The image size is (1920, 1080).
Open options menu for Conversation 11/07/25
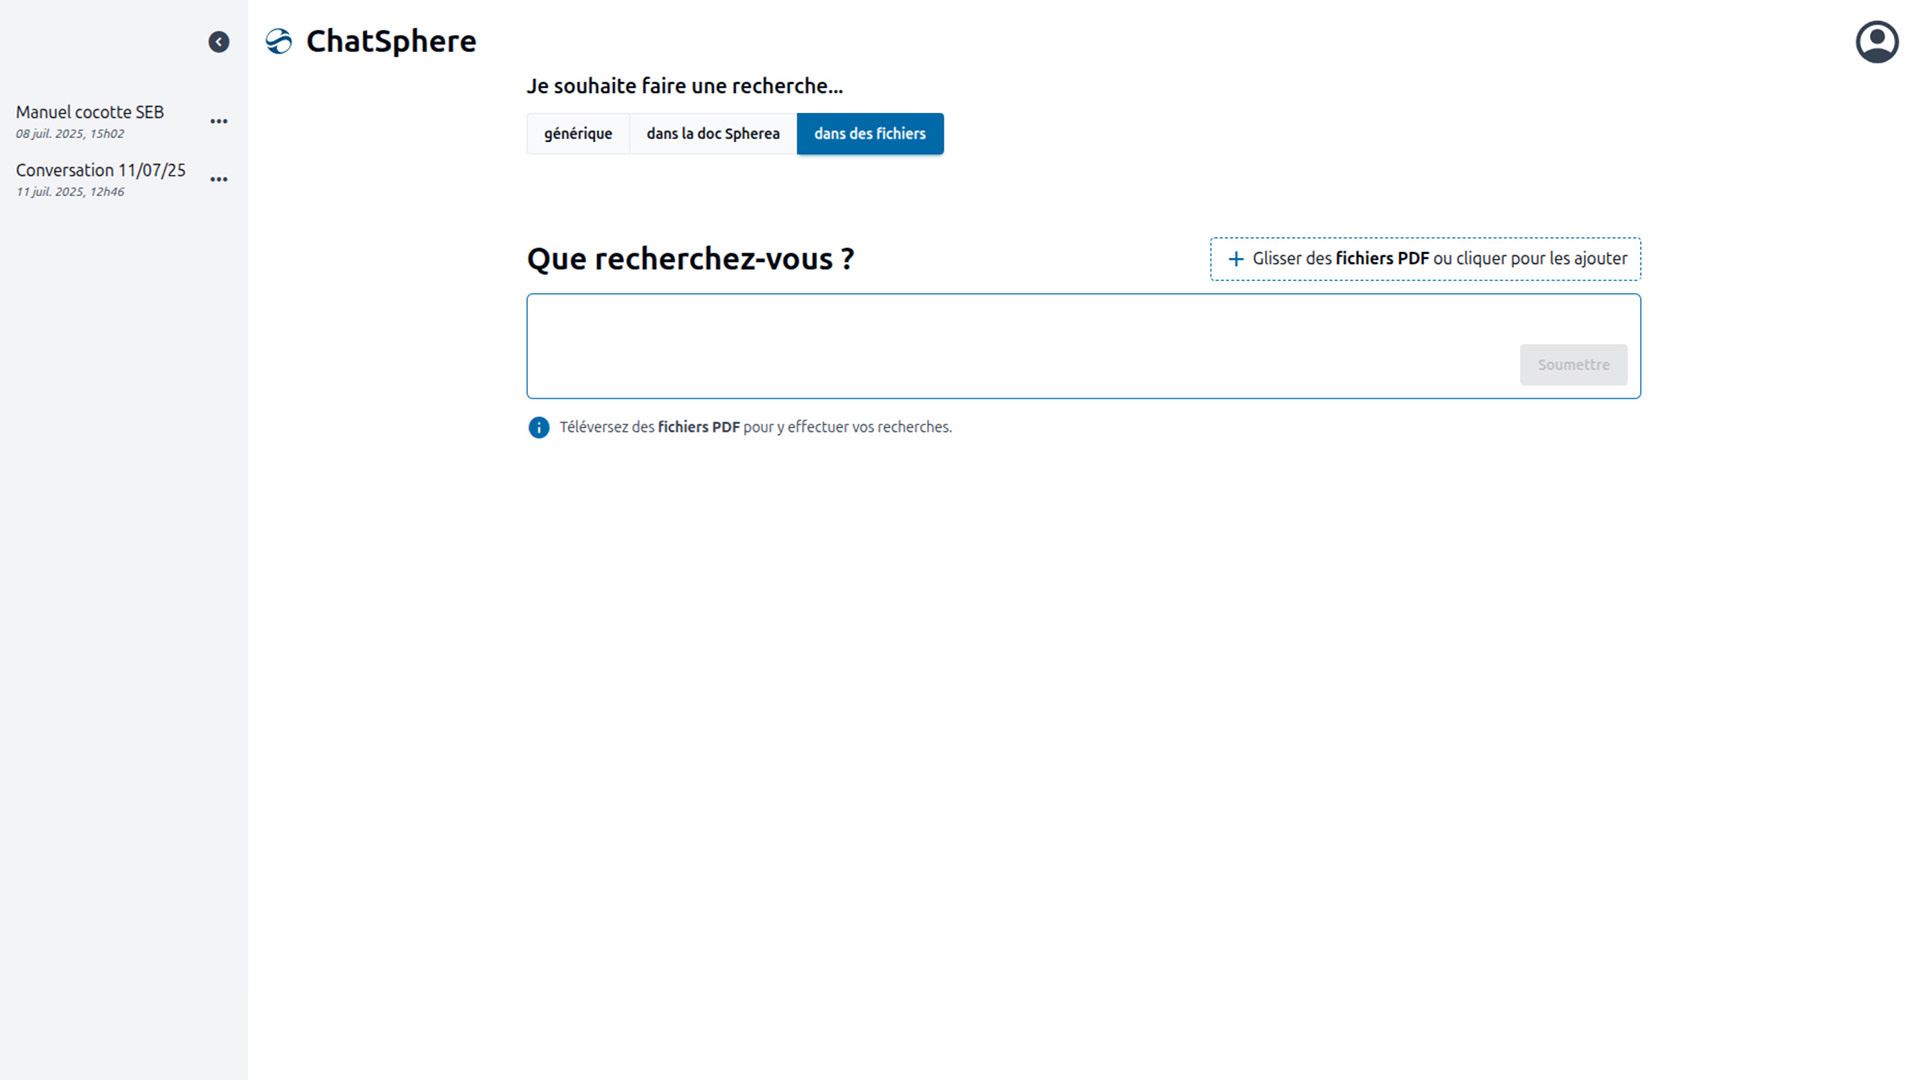coord(218,179)
